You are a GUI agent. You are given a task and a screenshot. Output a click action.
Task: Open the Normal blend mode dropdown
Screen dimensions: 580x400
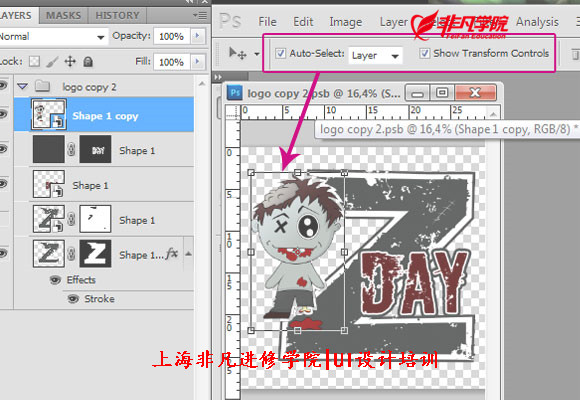point(53,37)
